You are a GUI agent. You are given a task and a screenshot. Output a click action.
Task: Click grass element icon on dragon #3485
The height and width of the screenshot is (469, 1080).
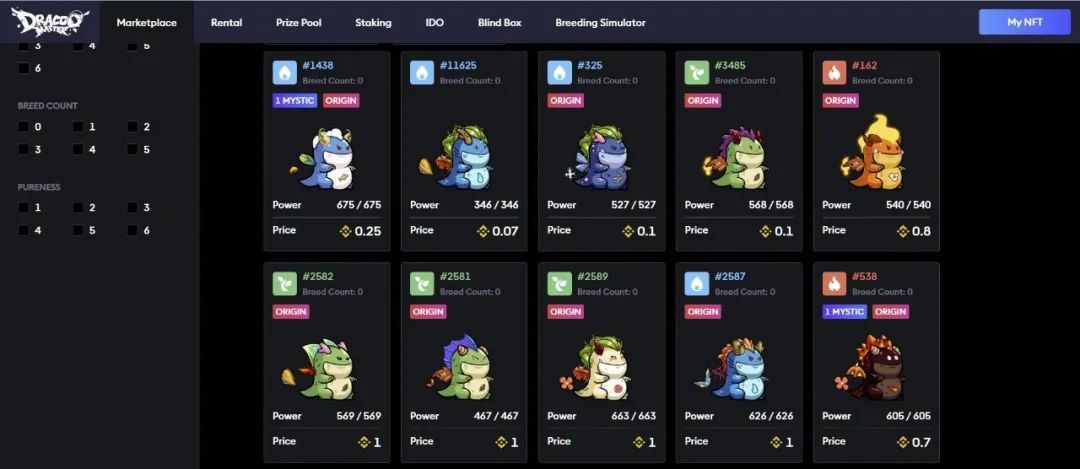[x=697, y=72]
